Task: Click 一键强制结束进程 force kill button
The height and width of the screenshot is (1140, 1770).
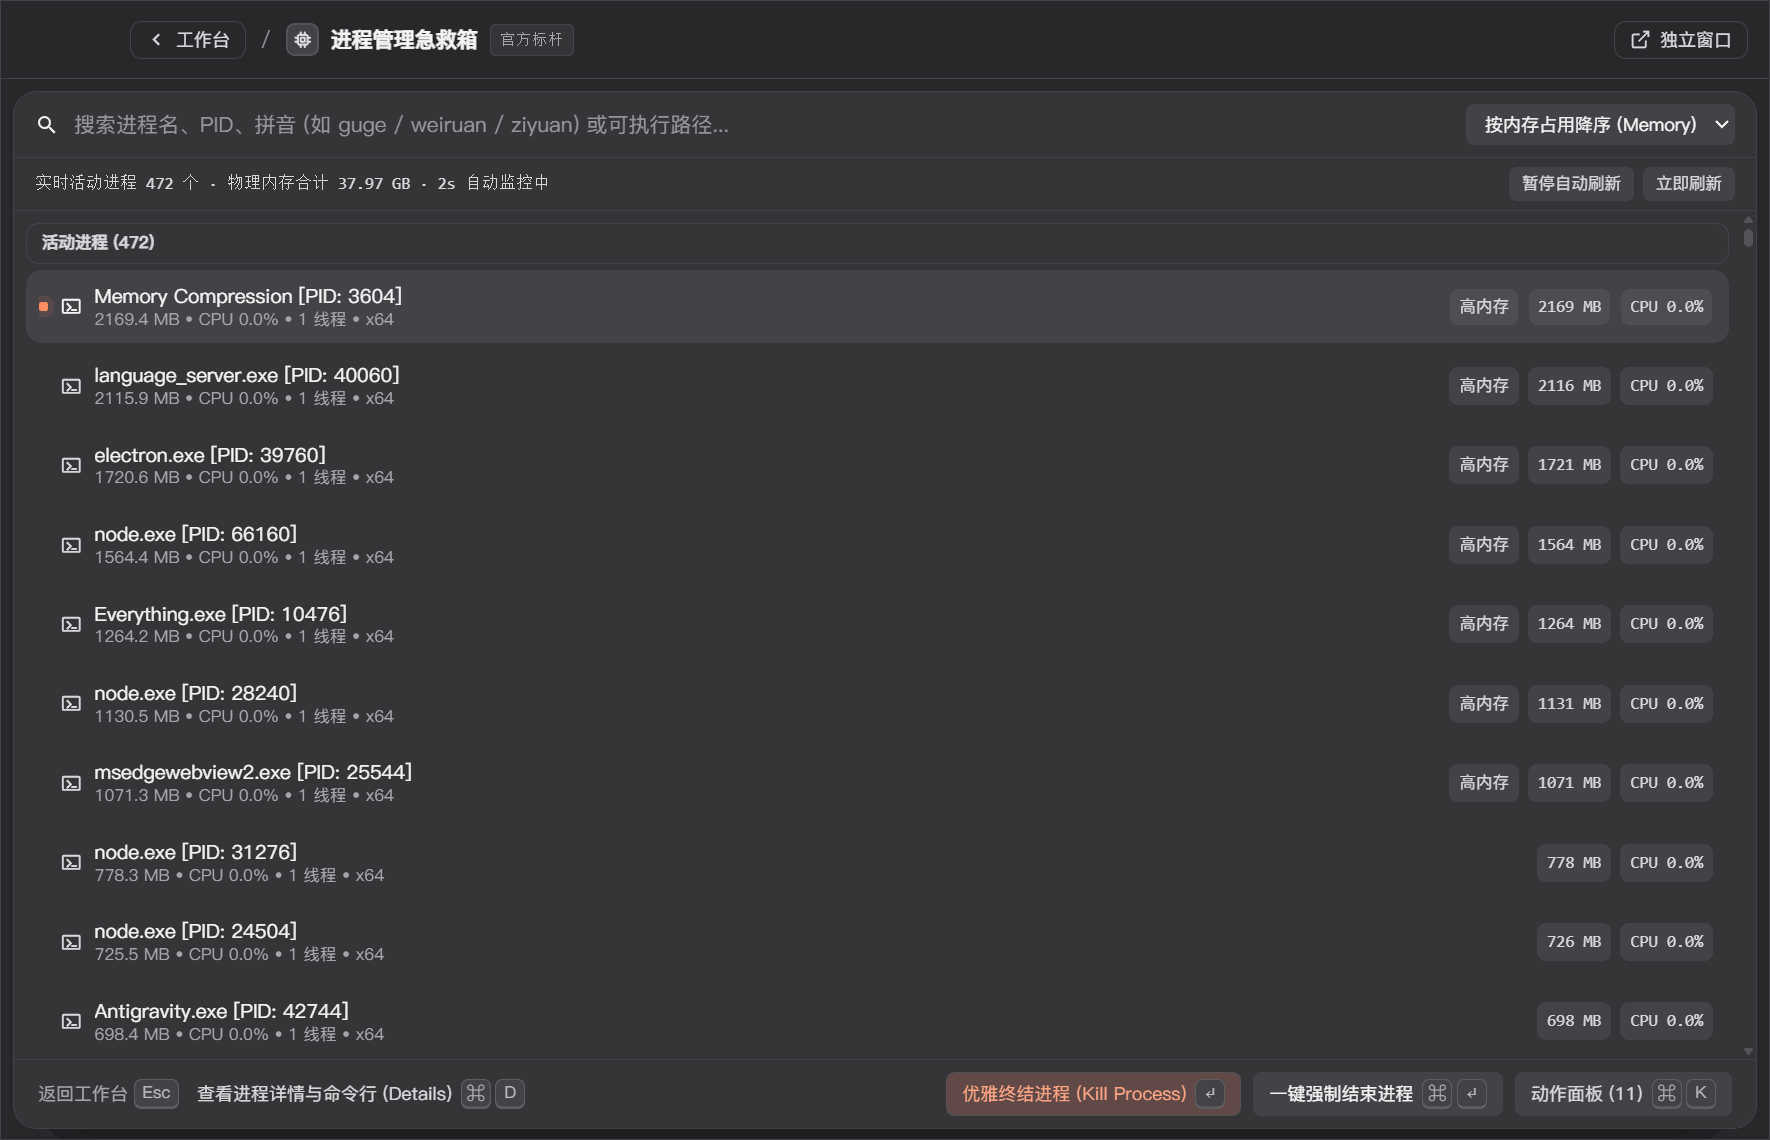Action: pyautogui.click(x=1377, y=1094)
